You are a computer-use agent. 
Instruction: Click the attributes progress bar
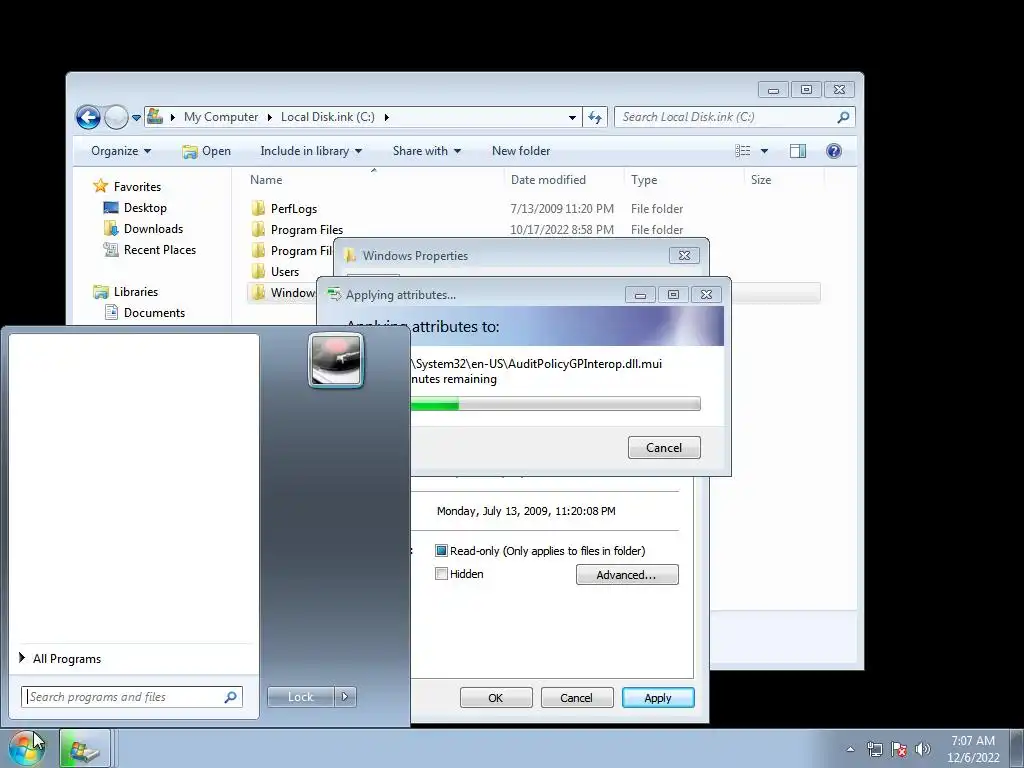[x=556, y=404]
